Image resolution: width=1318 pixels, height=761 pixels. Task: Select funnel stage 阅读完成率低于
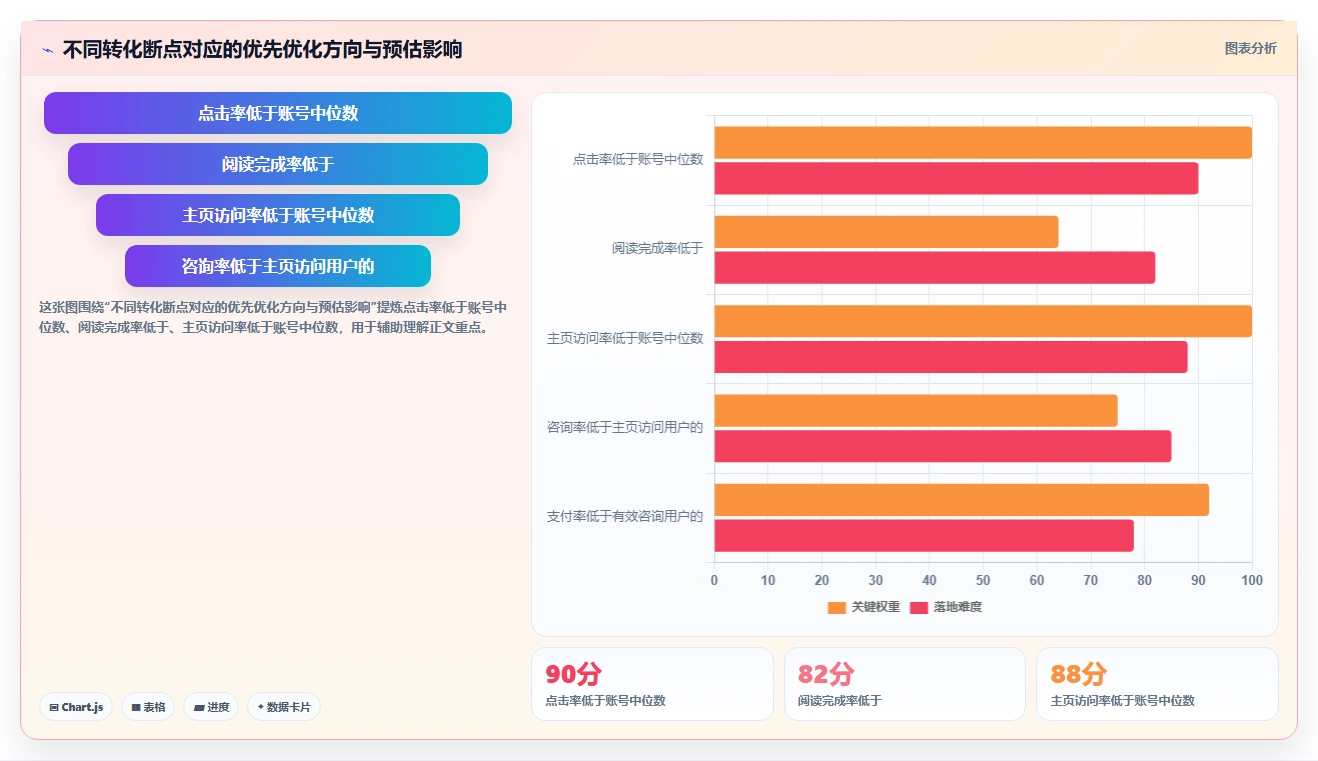pos(278,164)
